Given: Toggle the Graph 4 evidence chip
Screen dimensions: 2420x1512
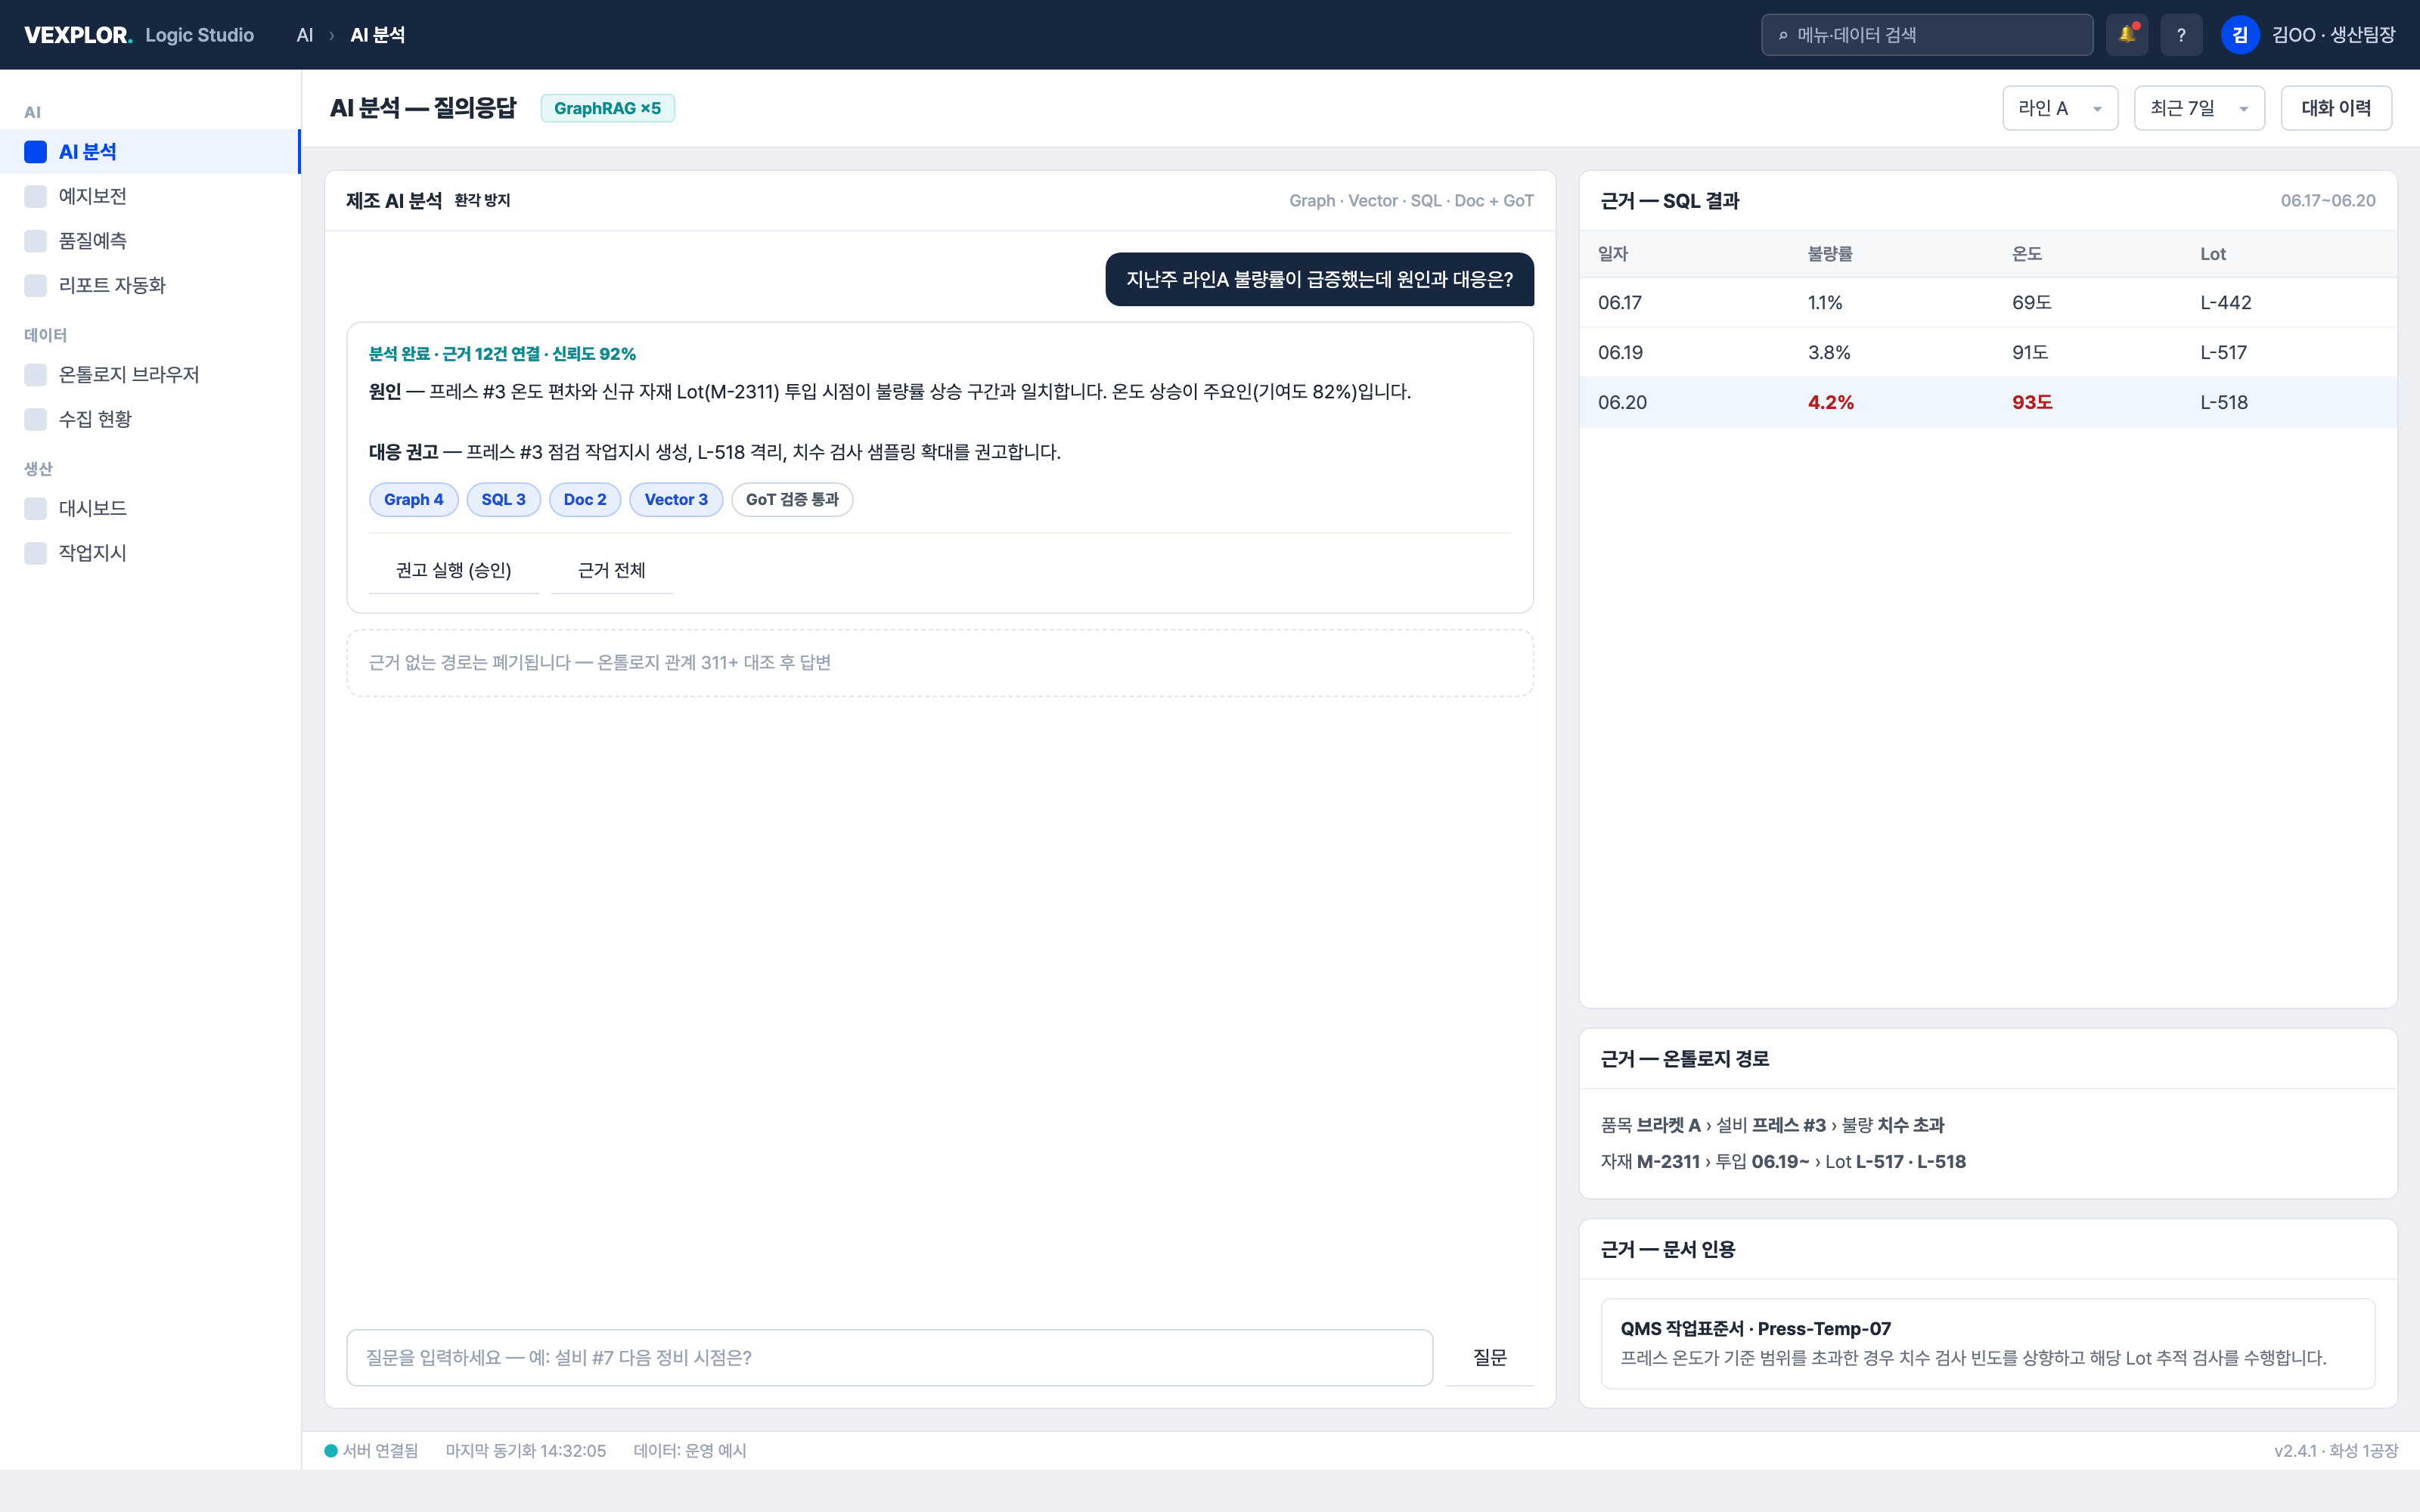Looking at the screenshot, I should pyautogui.click(x=413, y=499).
